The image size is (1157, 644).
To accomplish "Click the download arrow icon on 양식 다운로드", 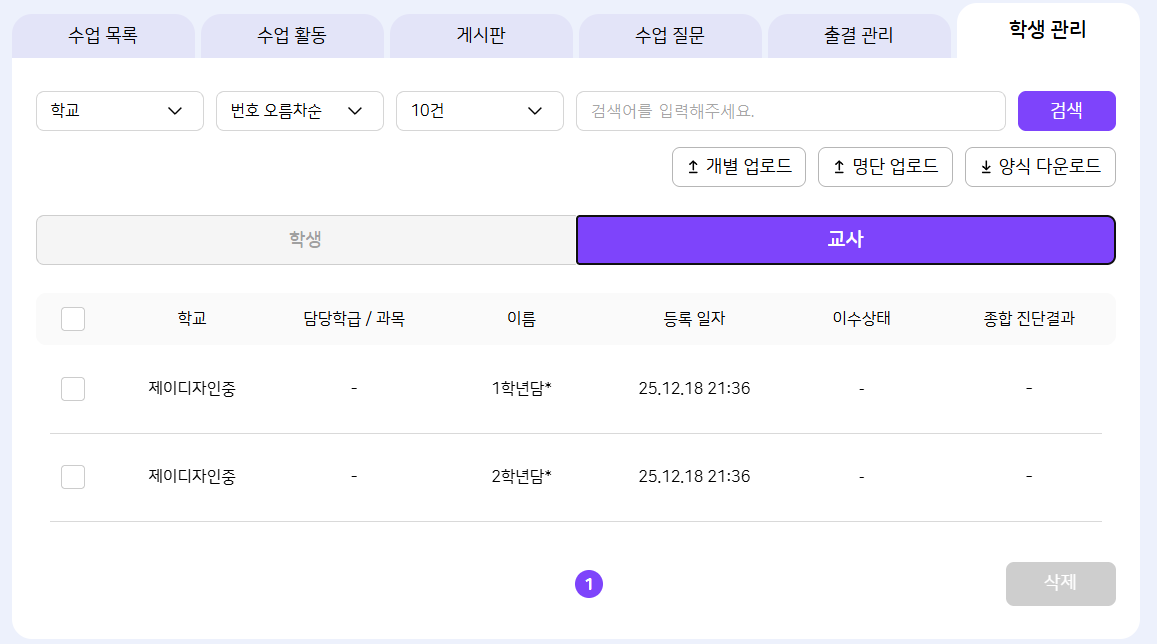I will [985, 167].
